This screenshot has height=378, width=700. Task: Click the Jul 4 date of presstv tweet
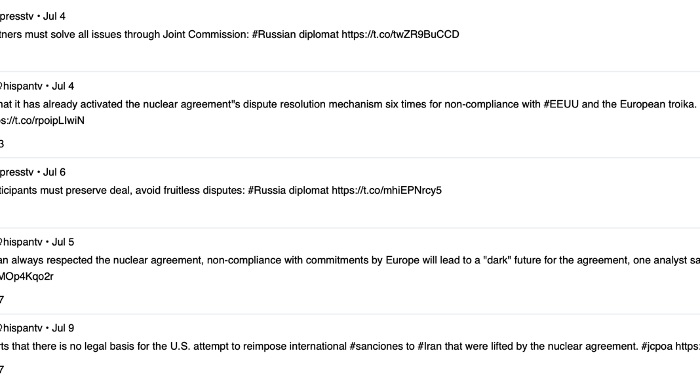tap(54, 17)
